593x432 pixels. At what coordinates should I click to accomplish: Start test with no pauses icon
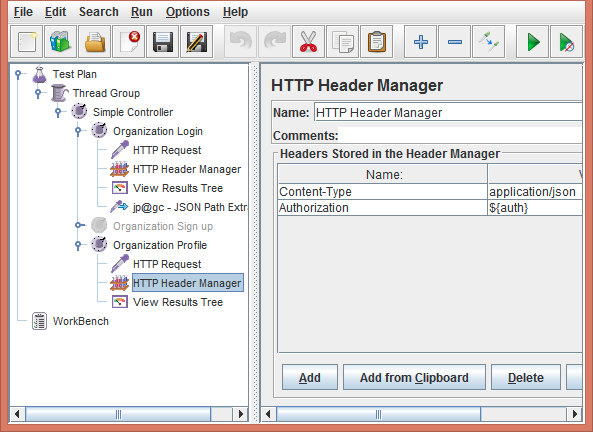click(x=567, y=42)
